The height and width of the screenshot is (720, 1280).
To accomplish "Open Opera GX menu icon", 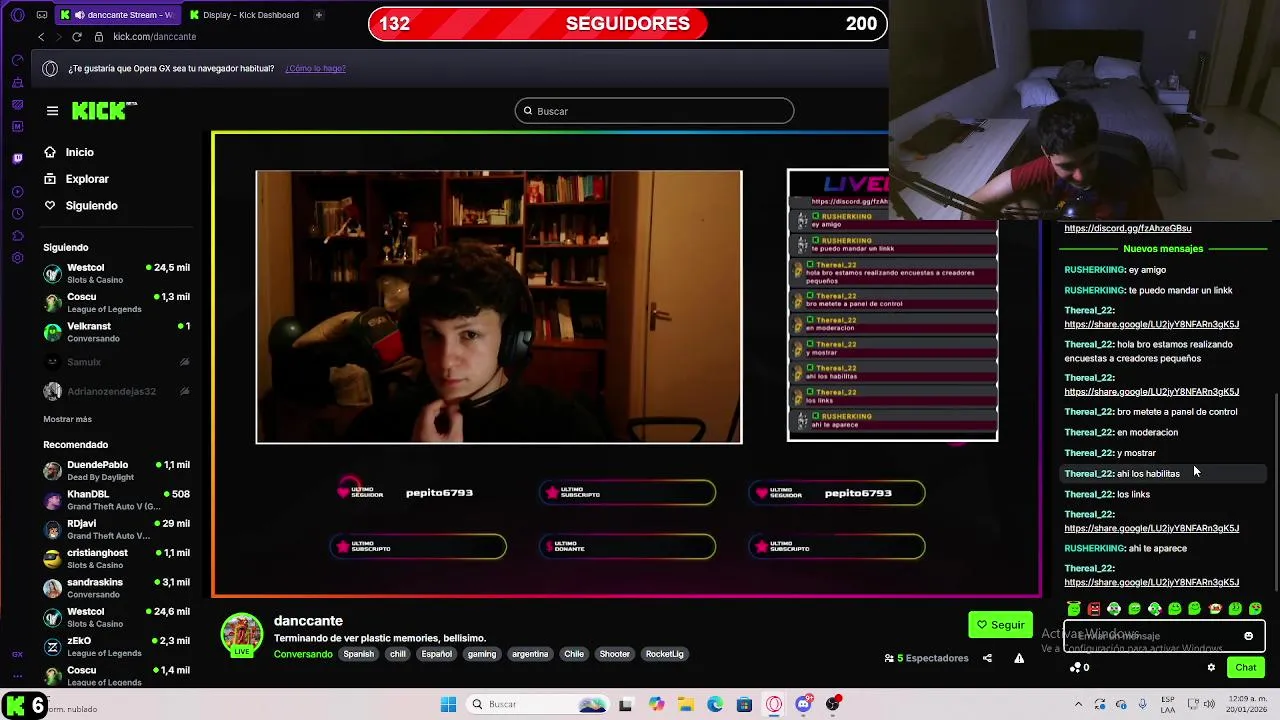I will tap(17, 15).
